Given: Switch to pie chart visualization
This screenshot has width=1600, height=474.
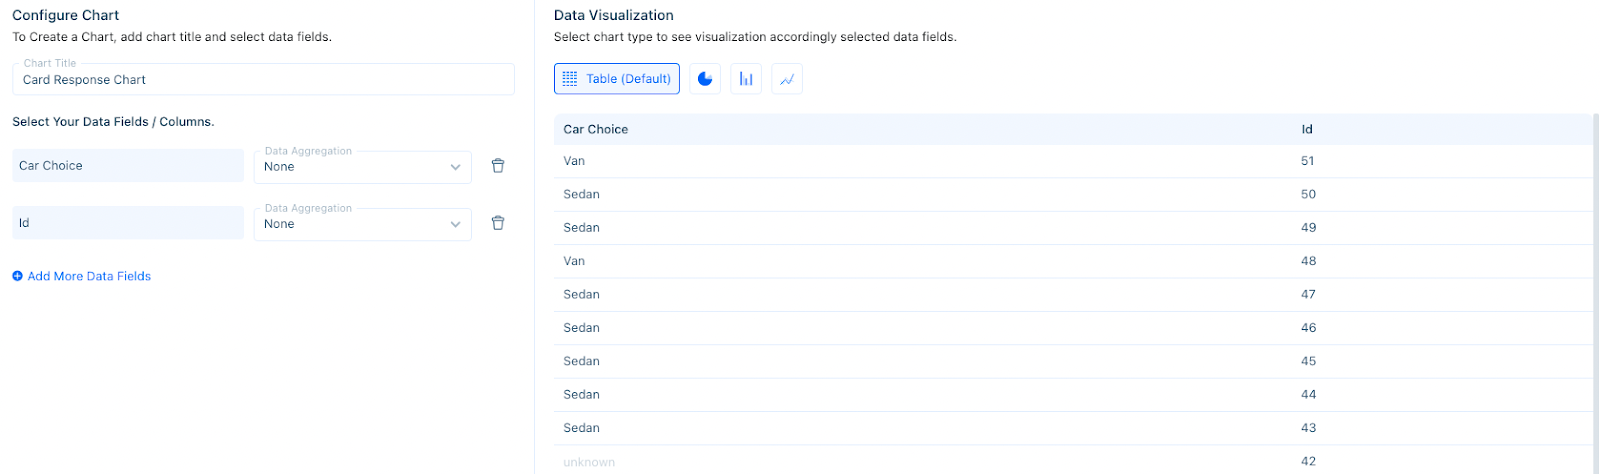Looking at the screenshot, I should coord(705,79).
